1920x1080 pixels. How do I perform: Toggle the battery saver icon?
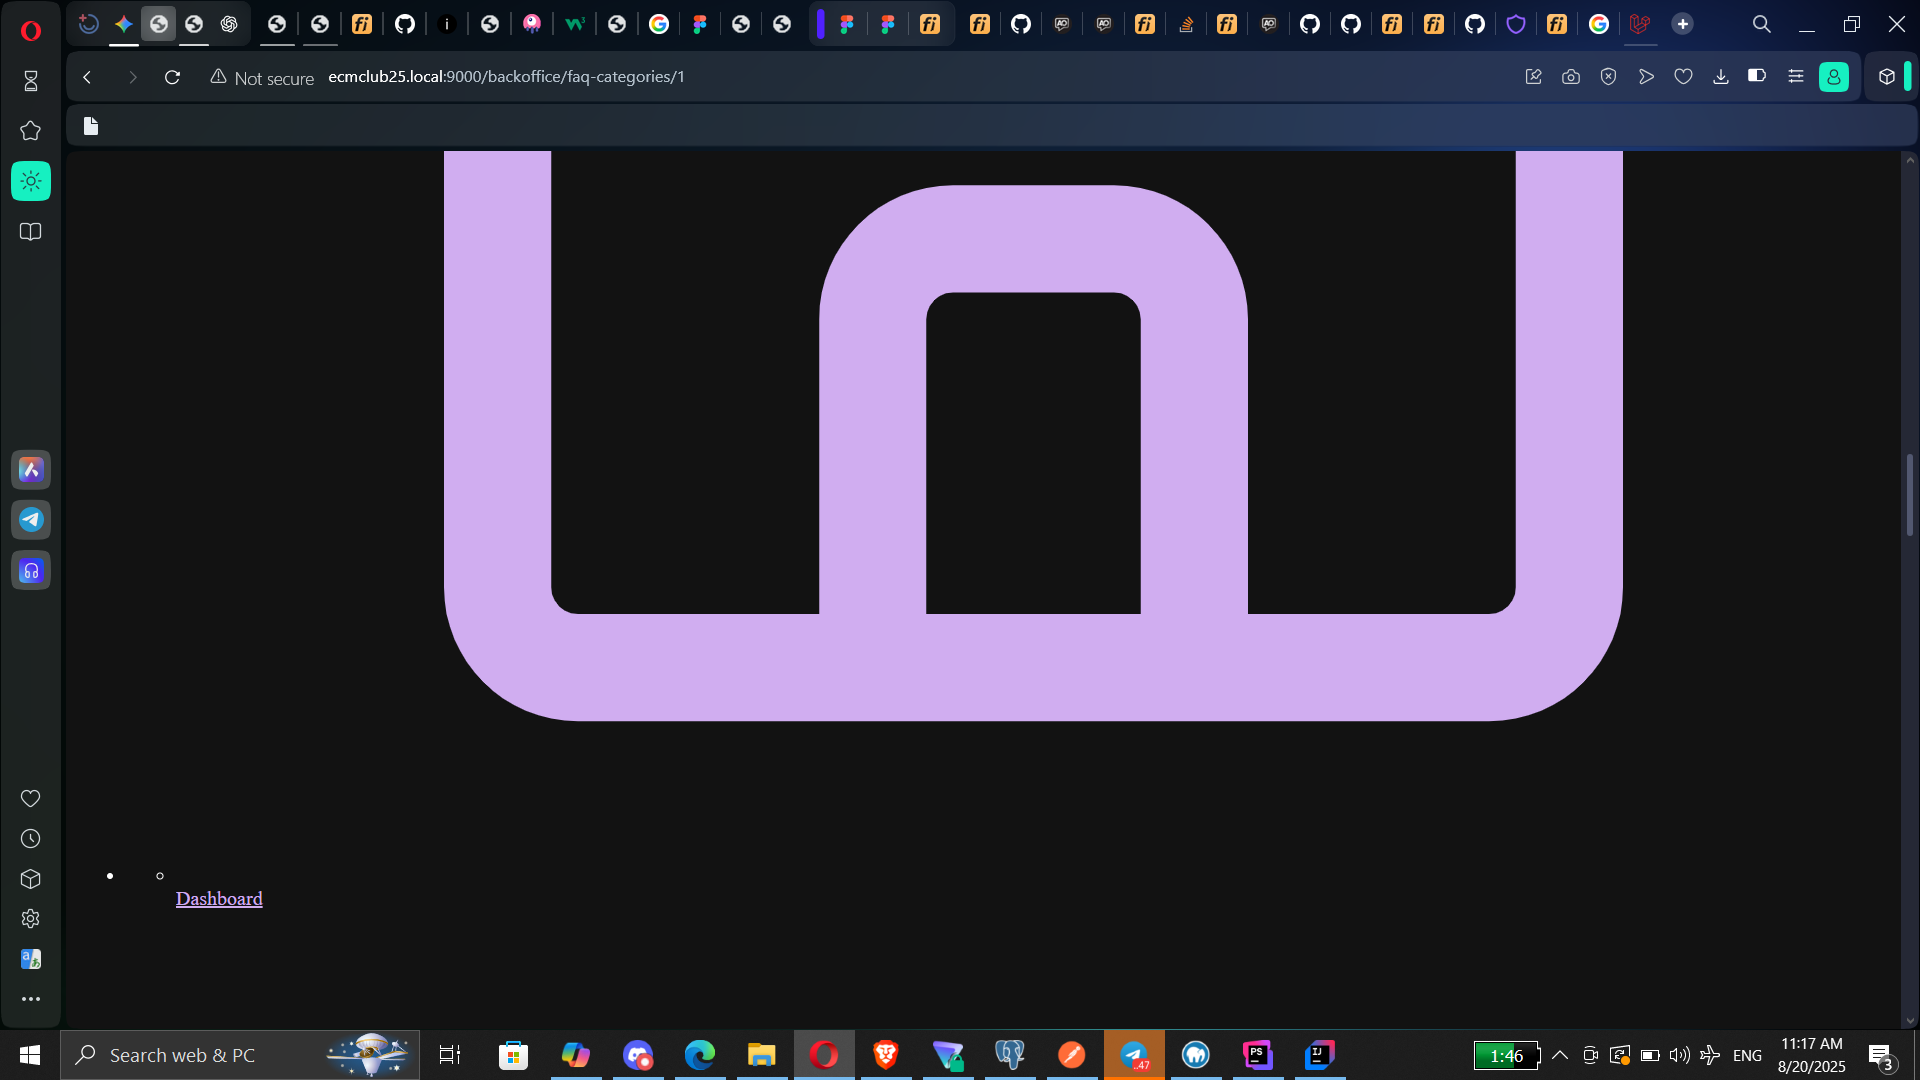(1757, 76)
